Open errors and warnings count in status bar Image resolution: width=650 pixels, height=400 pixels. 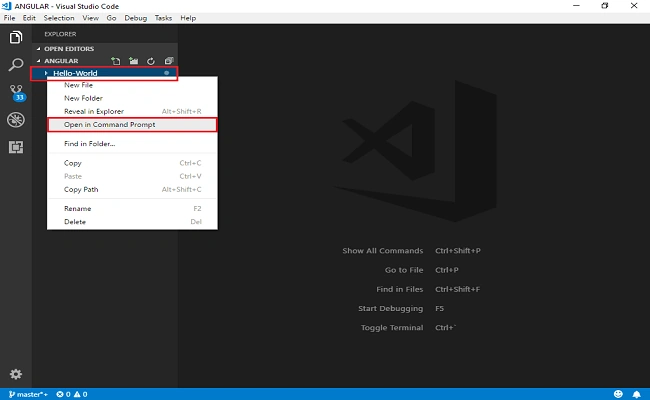click(72, 394)
